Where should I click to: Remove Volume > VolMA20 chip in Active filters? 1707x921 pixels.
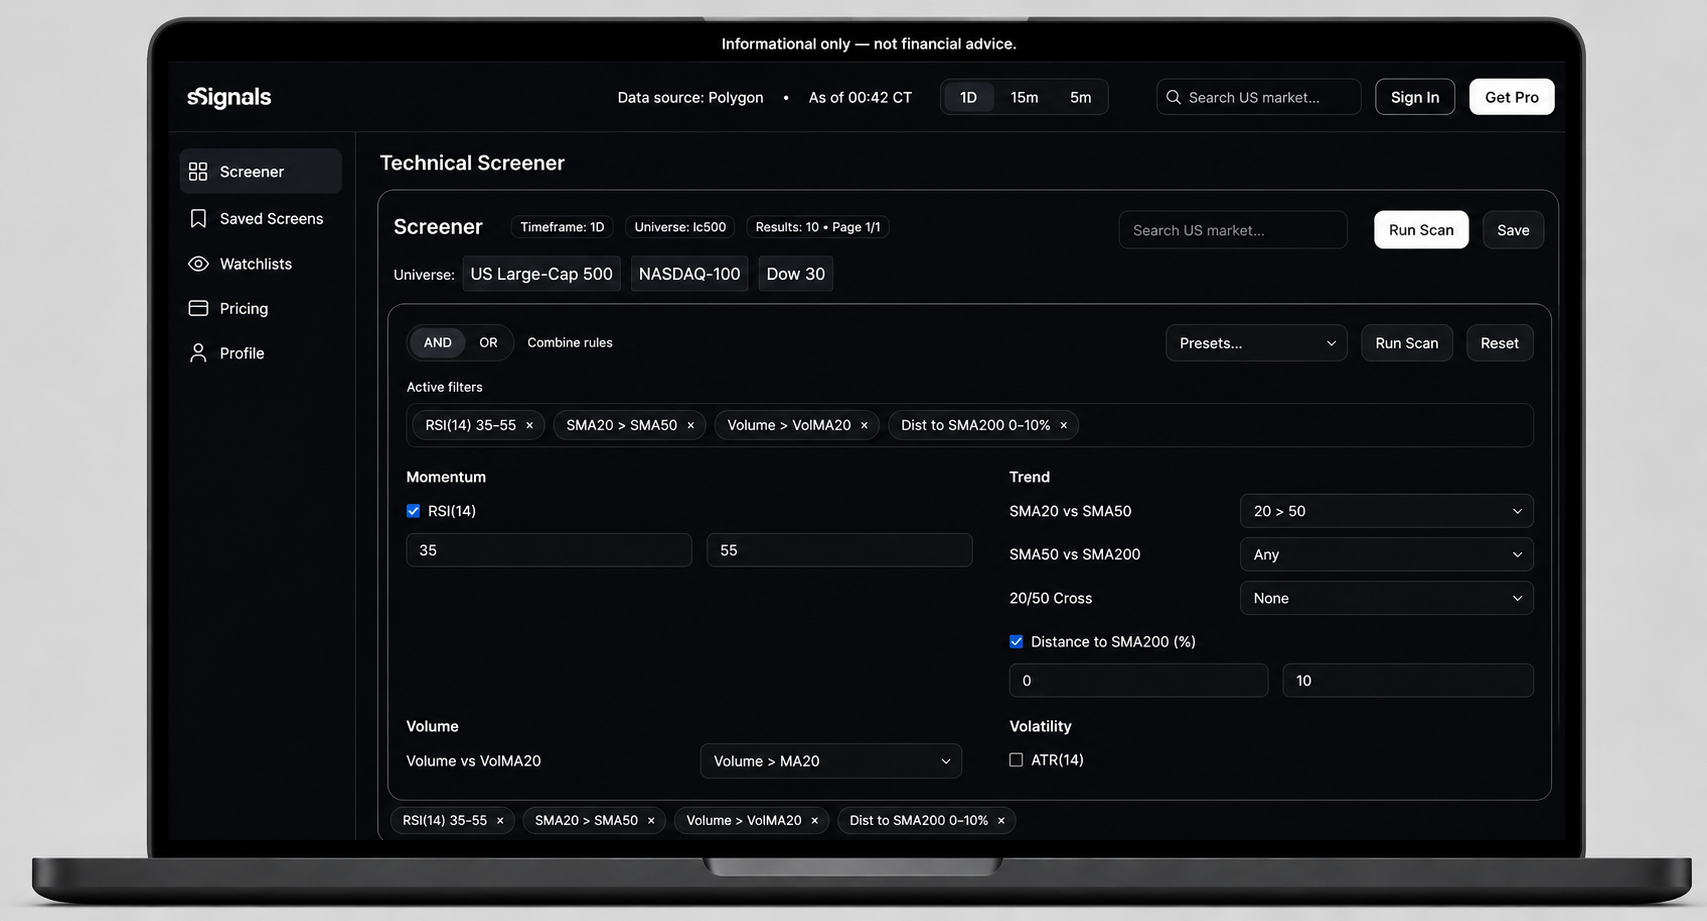pos(864,426)
